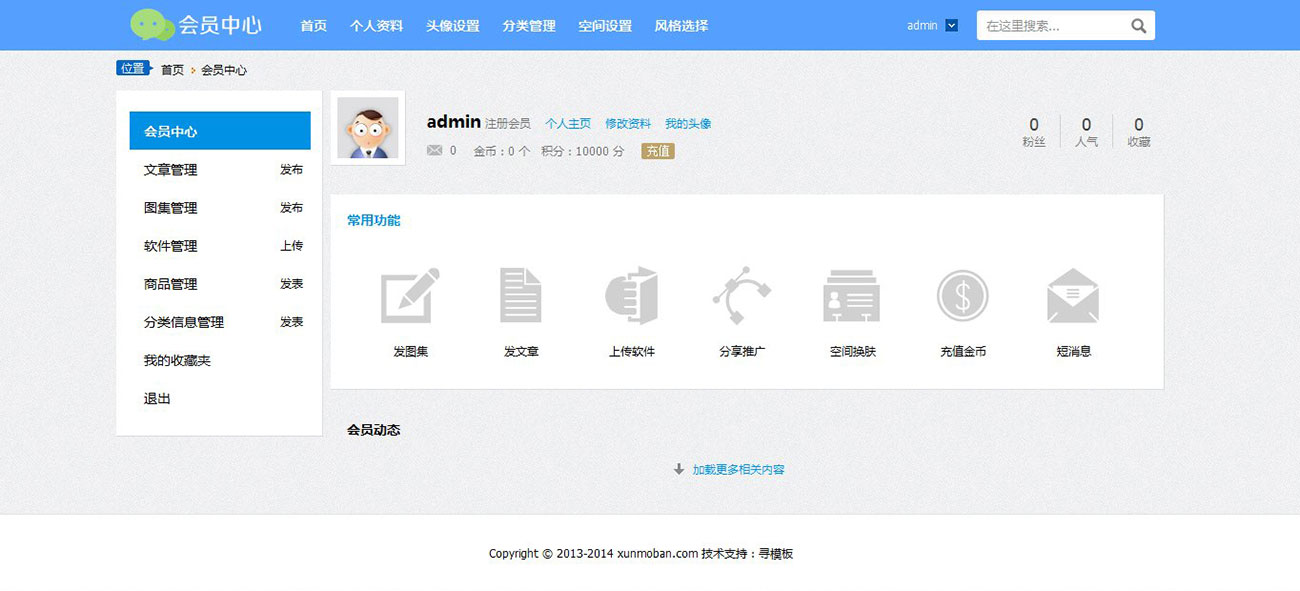Click the 充值 recharge button
The image size is (1300, 591).
[658, 151]
